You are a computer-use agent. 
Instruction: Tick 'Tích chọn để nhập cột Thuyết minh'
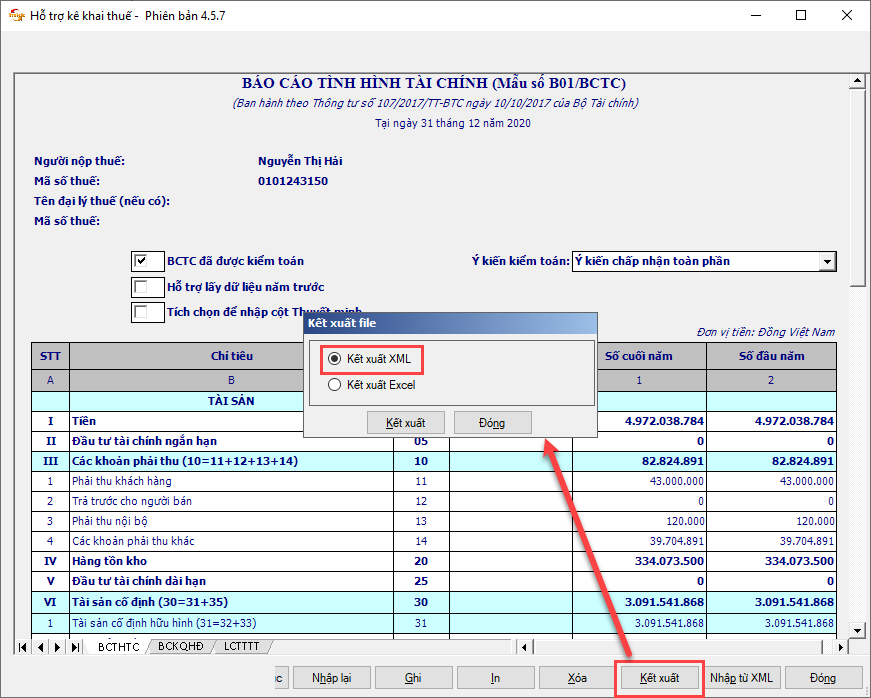coord(141,312)
